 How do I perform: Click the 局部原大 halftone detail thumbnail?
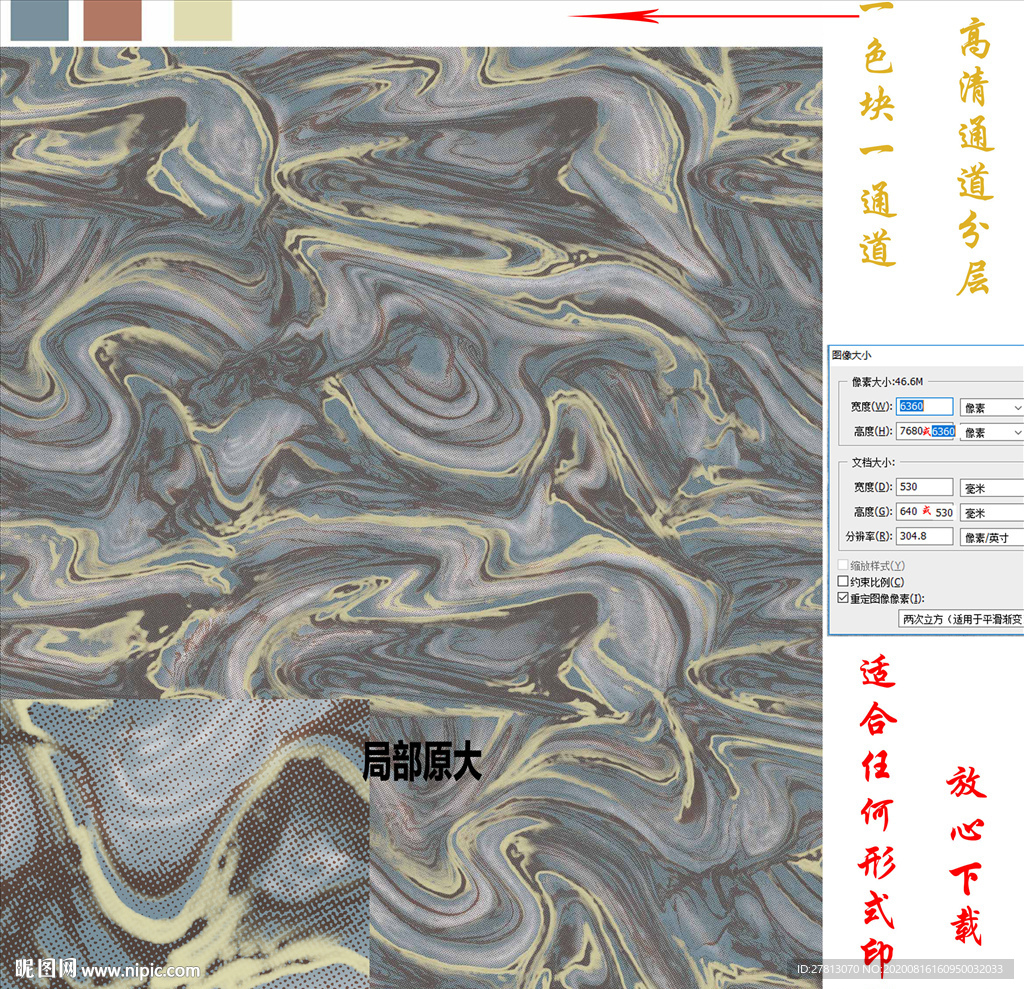pos(185,844)
